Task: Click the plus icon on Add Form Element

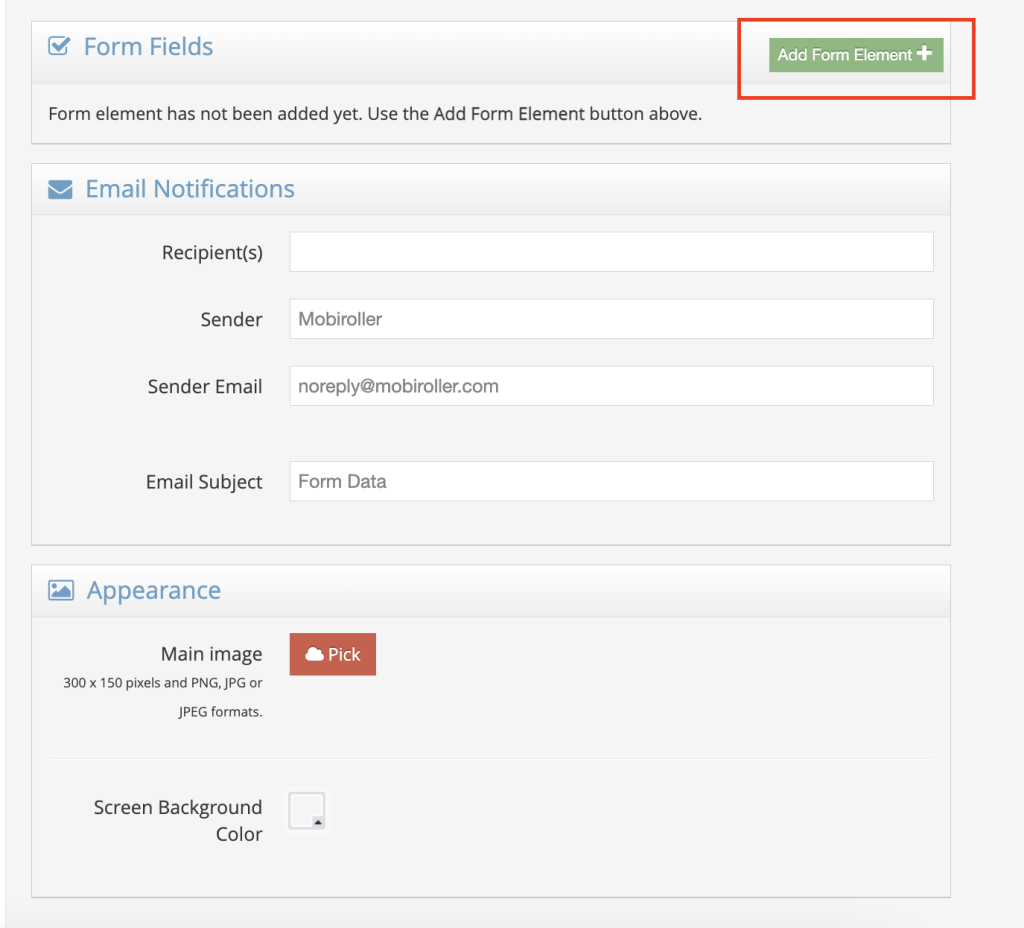Action: click(x=927, y=55)
